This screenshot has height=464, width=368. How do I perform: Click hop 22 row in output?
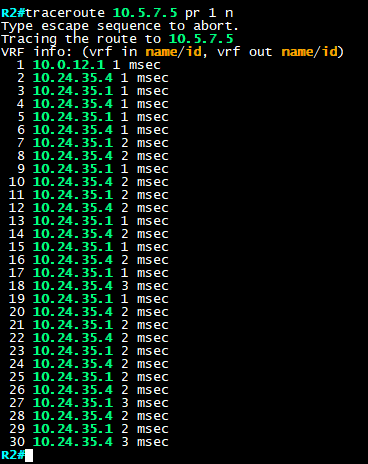tap(89, 338)
